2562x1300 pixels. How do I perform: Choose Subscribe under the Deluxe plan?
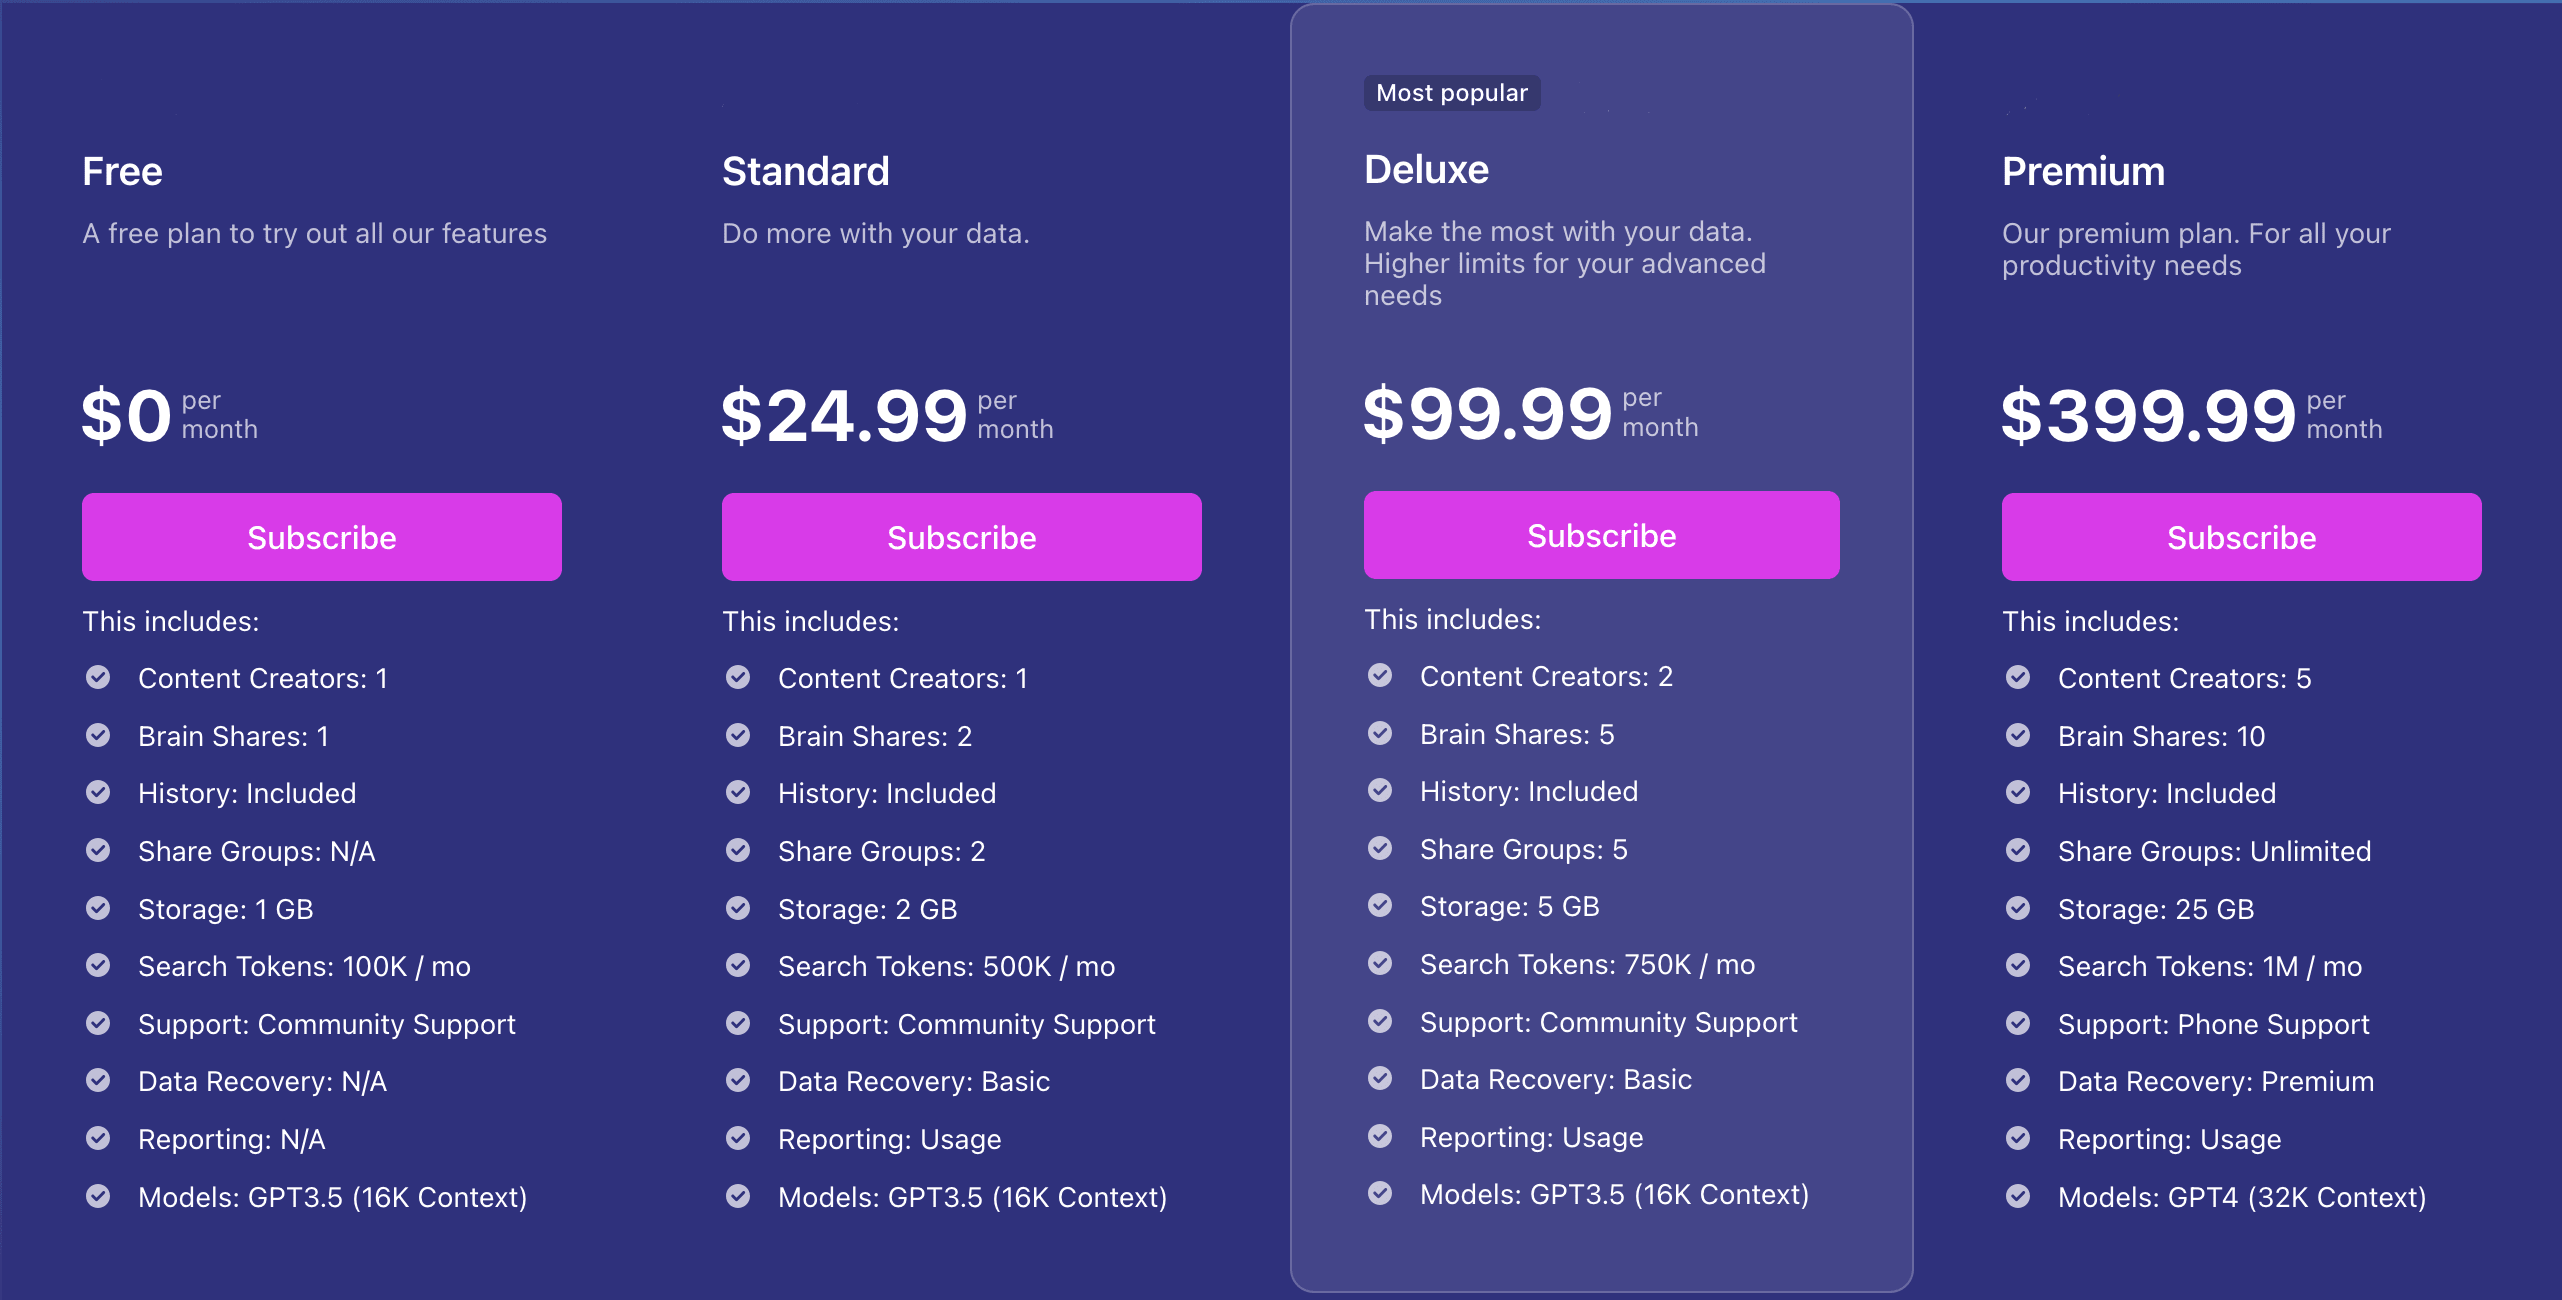click(1601, 535)
